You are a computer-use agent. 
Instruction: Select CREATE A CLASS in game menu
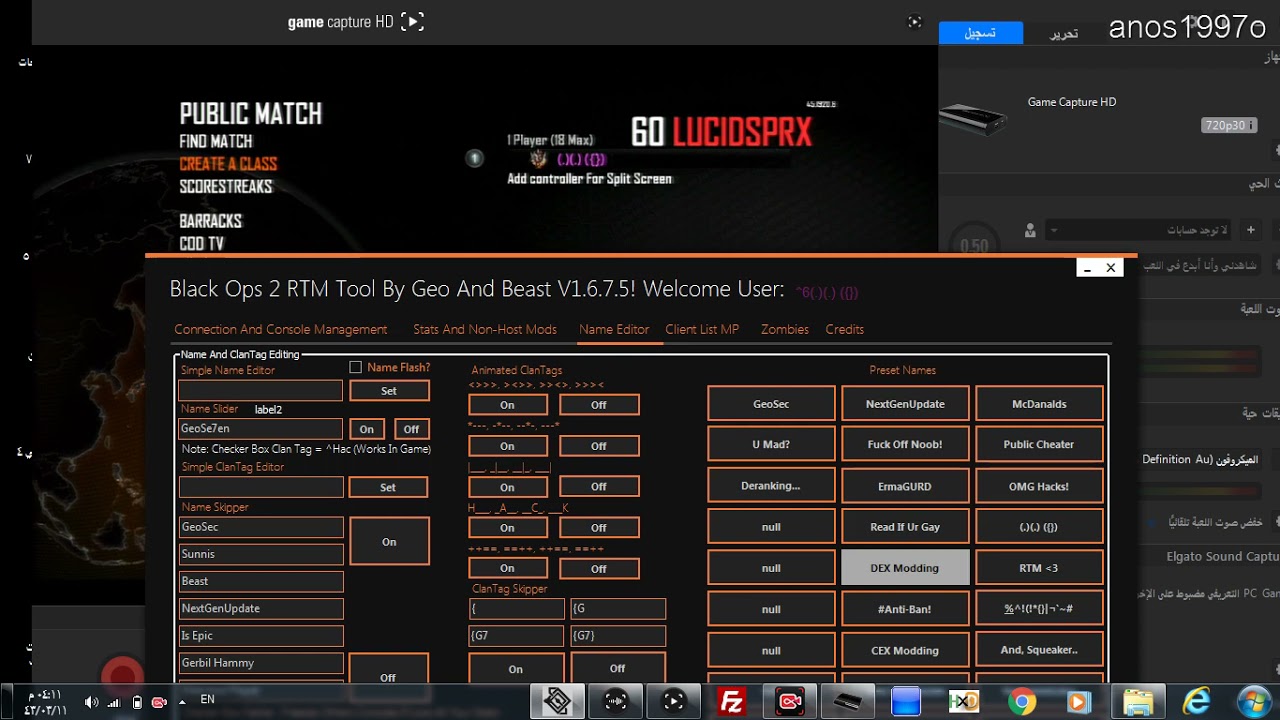coord(228,164)
